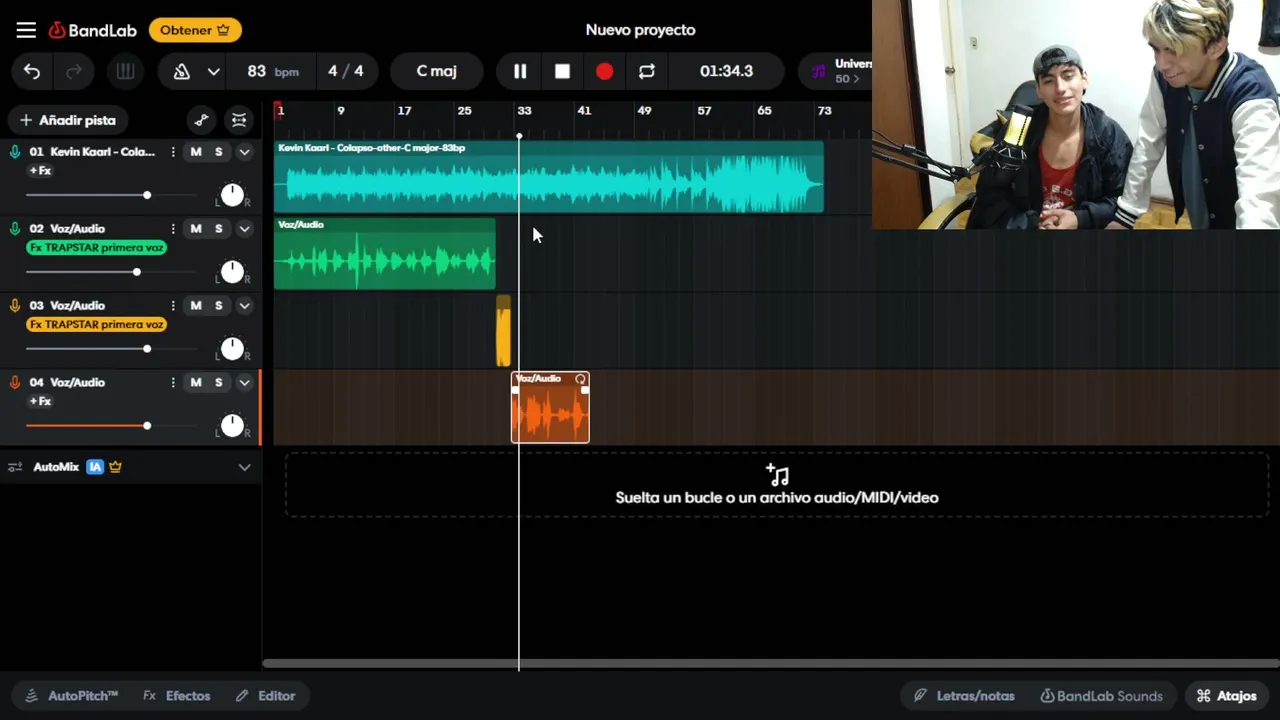Pause playback

point(520,71)
